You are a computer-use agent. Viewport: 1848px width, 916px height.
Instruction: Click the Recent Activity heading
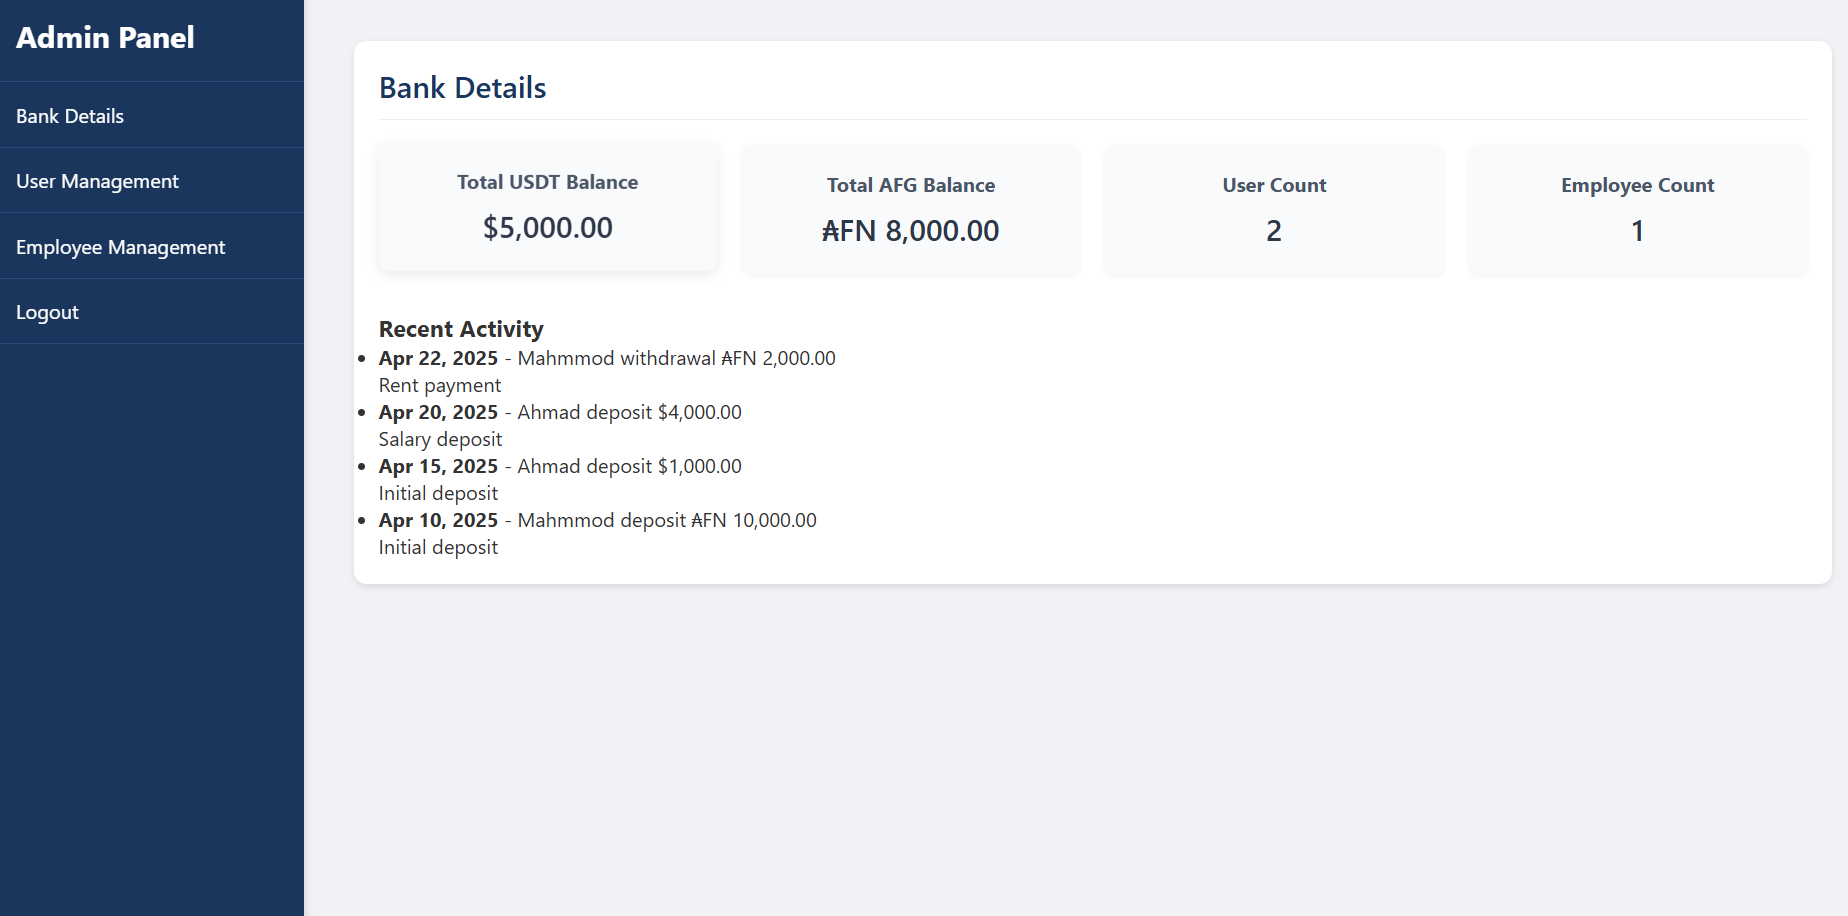click(x=461, y=329)
